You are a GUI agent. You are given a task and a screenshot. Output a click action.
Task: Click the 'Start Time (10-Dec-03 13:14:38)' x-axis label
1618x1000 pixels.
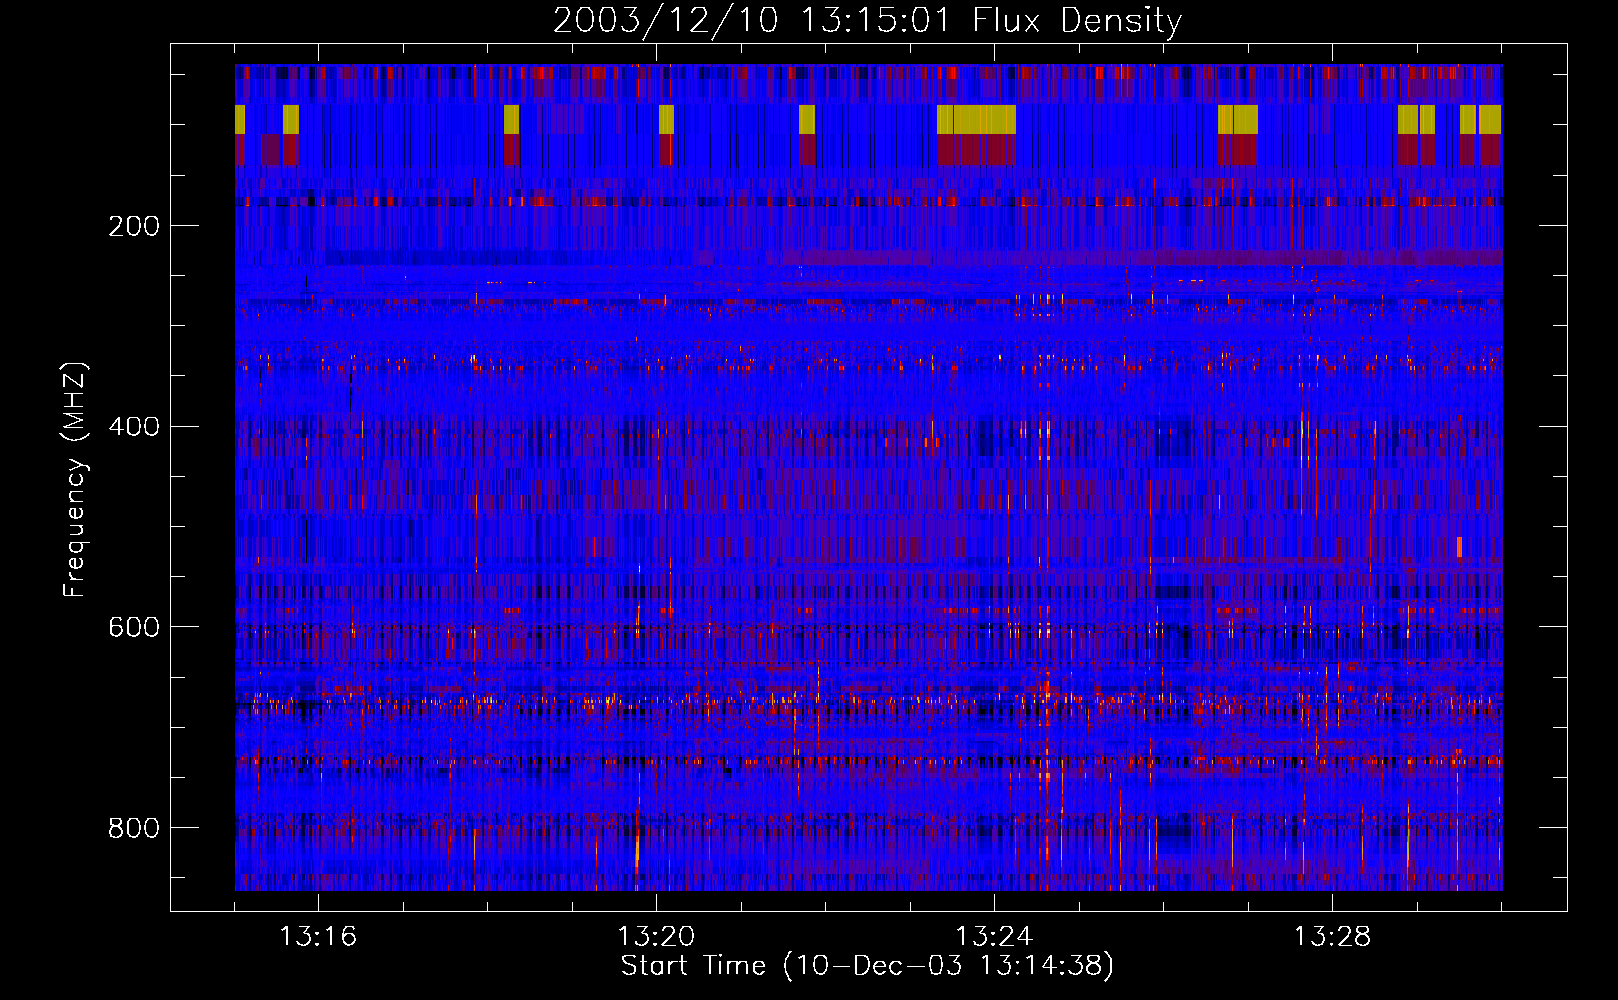click(867, 965)
